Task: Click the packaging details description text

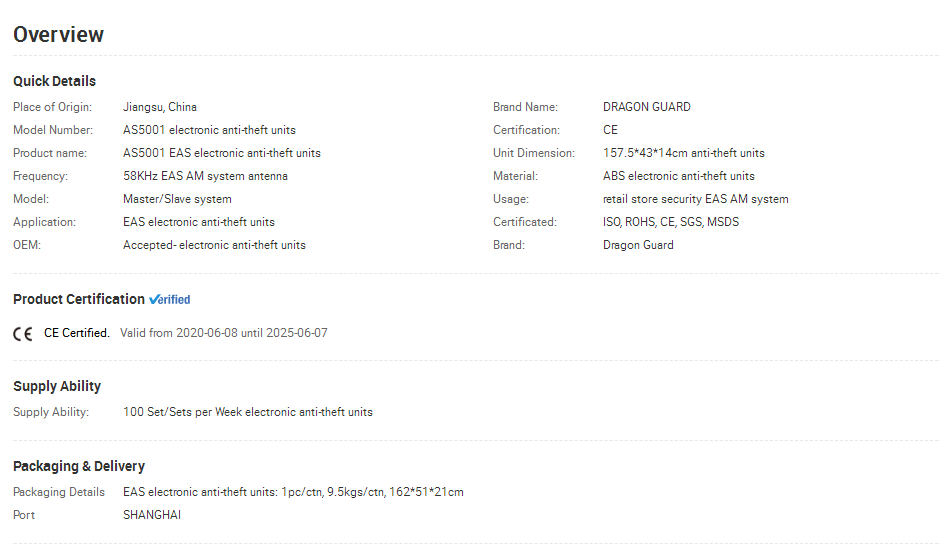Action: point(294,492)
